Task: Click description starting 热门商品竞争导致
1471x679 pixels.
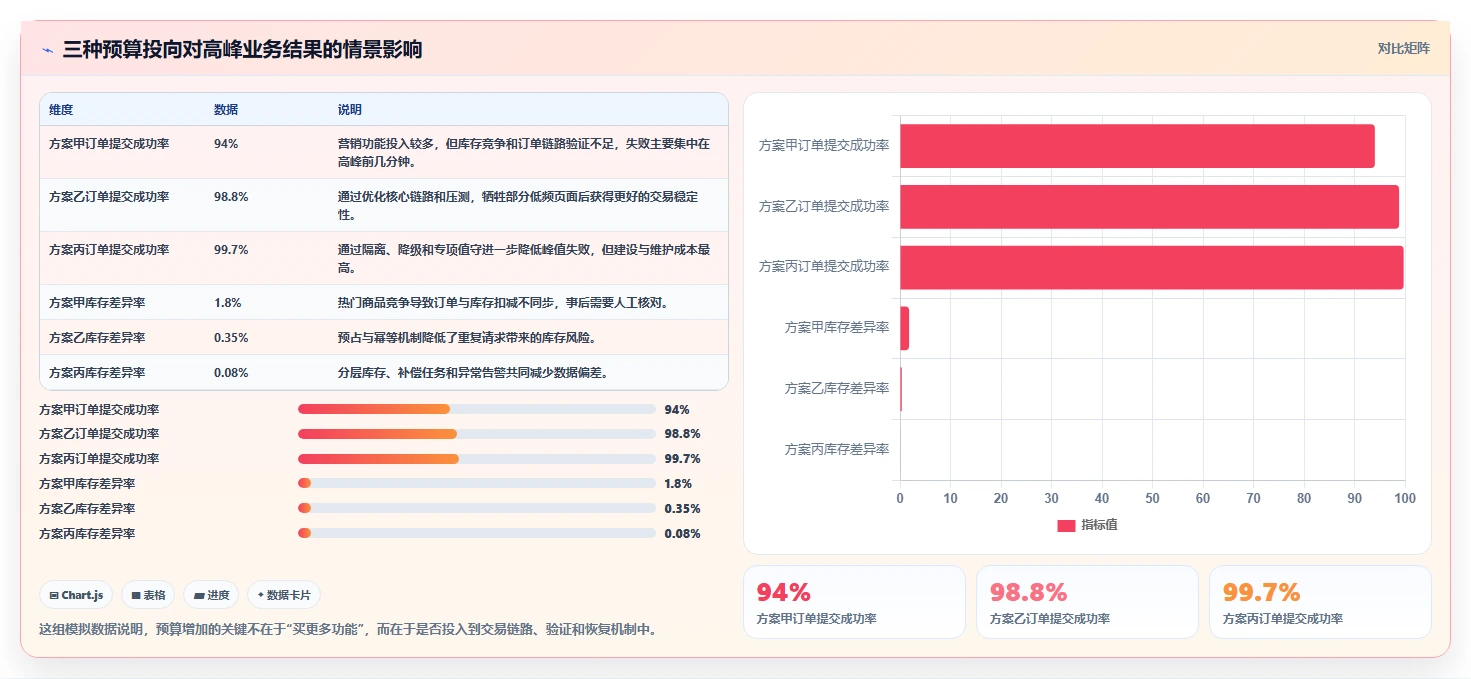Action: (502, 302)
